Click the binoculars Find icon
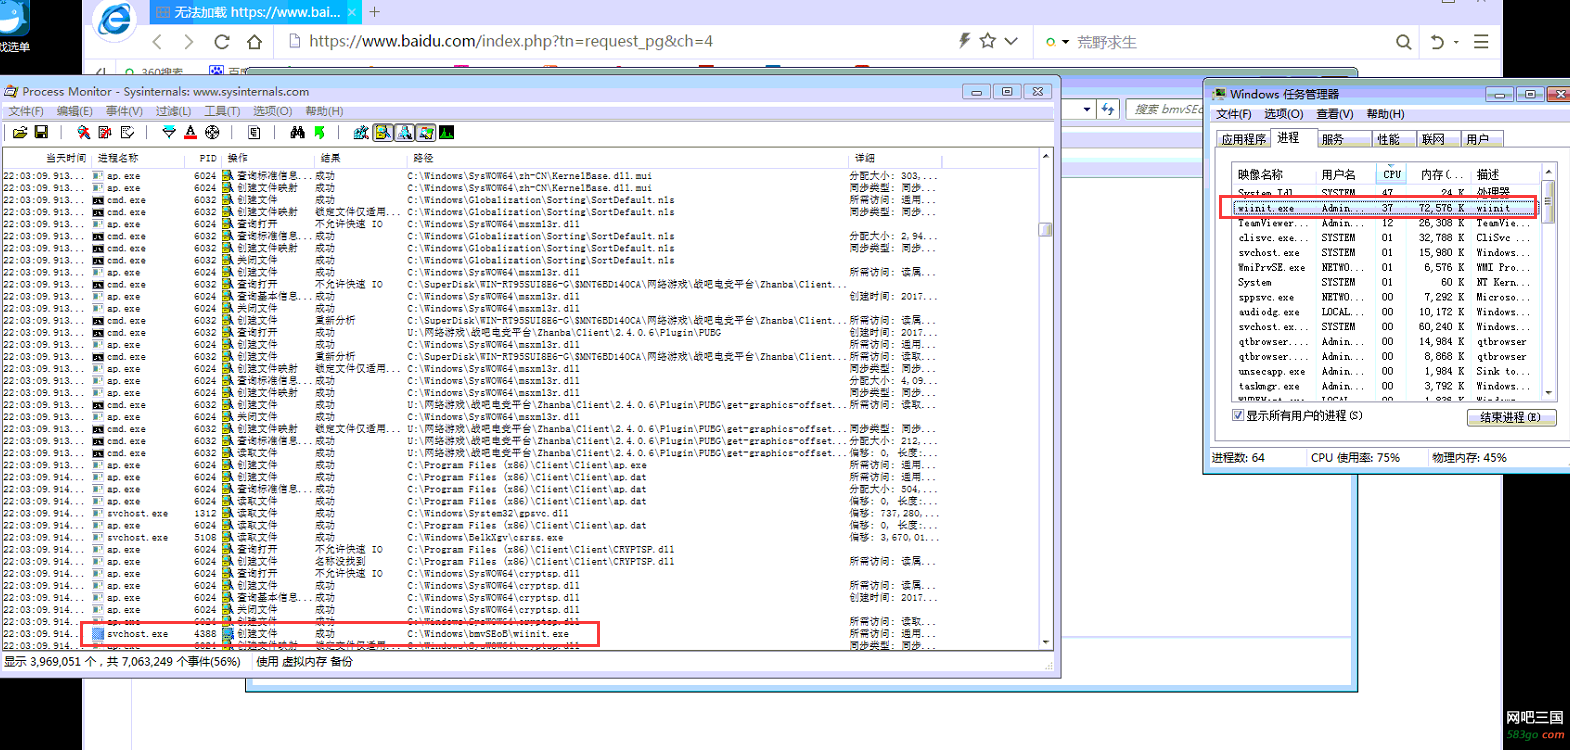This screenshot has width=1570, height=750. pyautogui.click(x=297, y=132)
